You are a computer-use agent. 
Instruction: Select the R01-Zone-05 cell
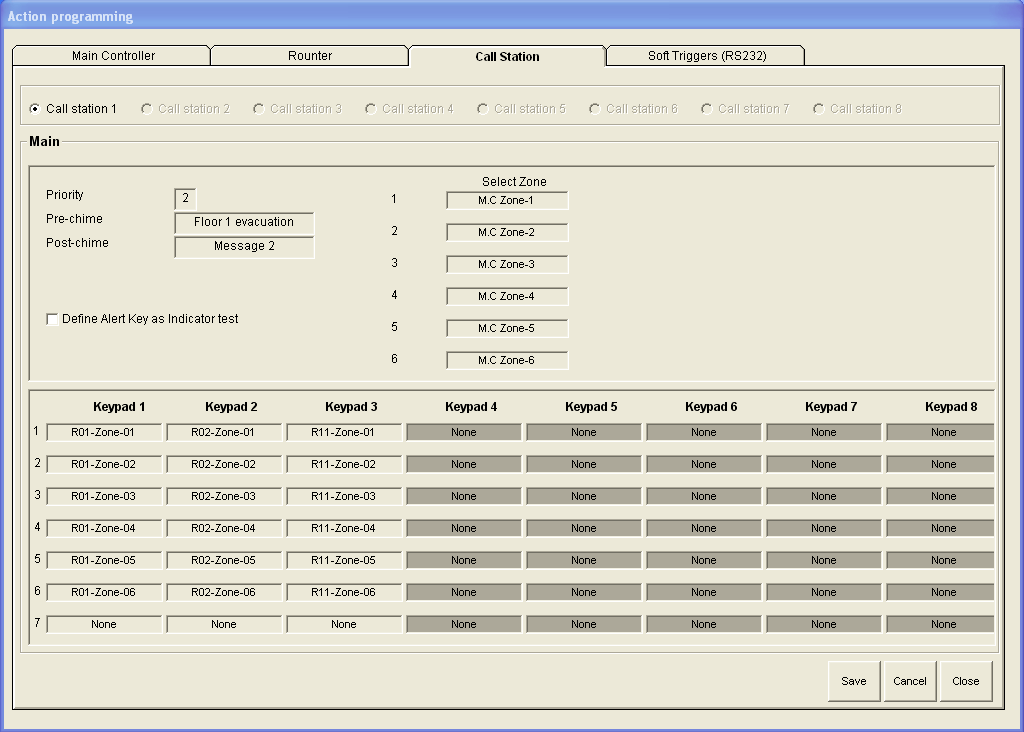pyautogui.click(x=104, y=560)
